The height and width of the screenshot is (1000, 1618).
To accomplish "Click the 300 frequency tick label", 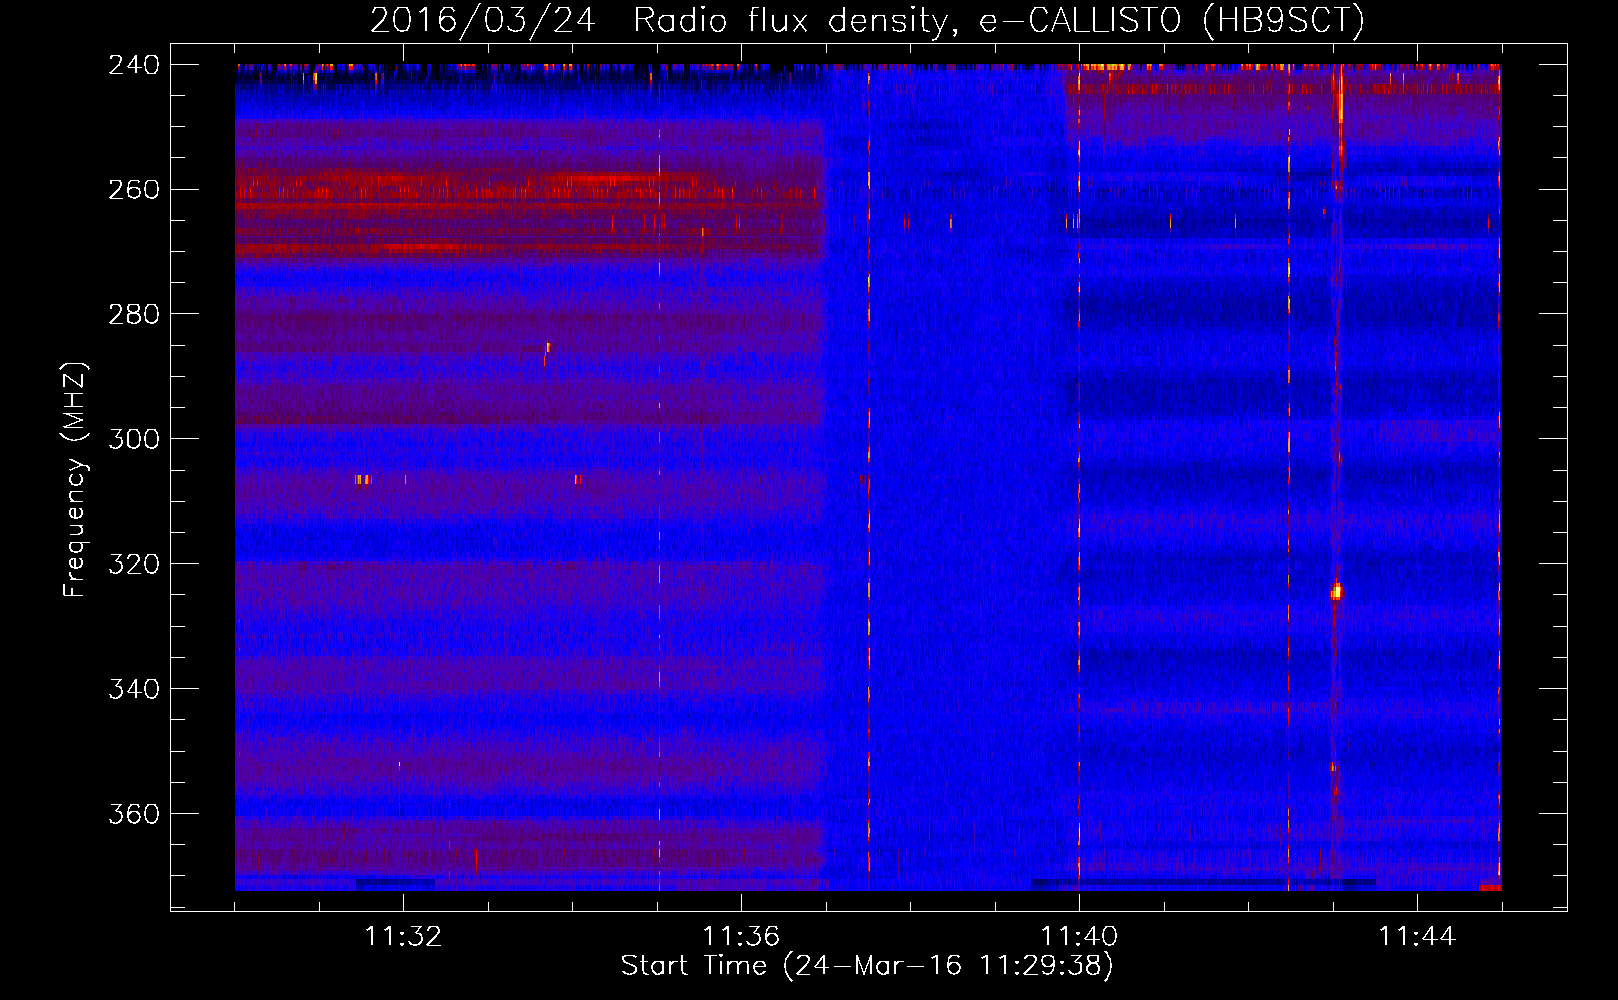I will click(x=134, y=439).
